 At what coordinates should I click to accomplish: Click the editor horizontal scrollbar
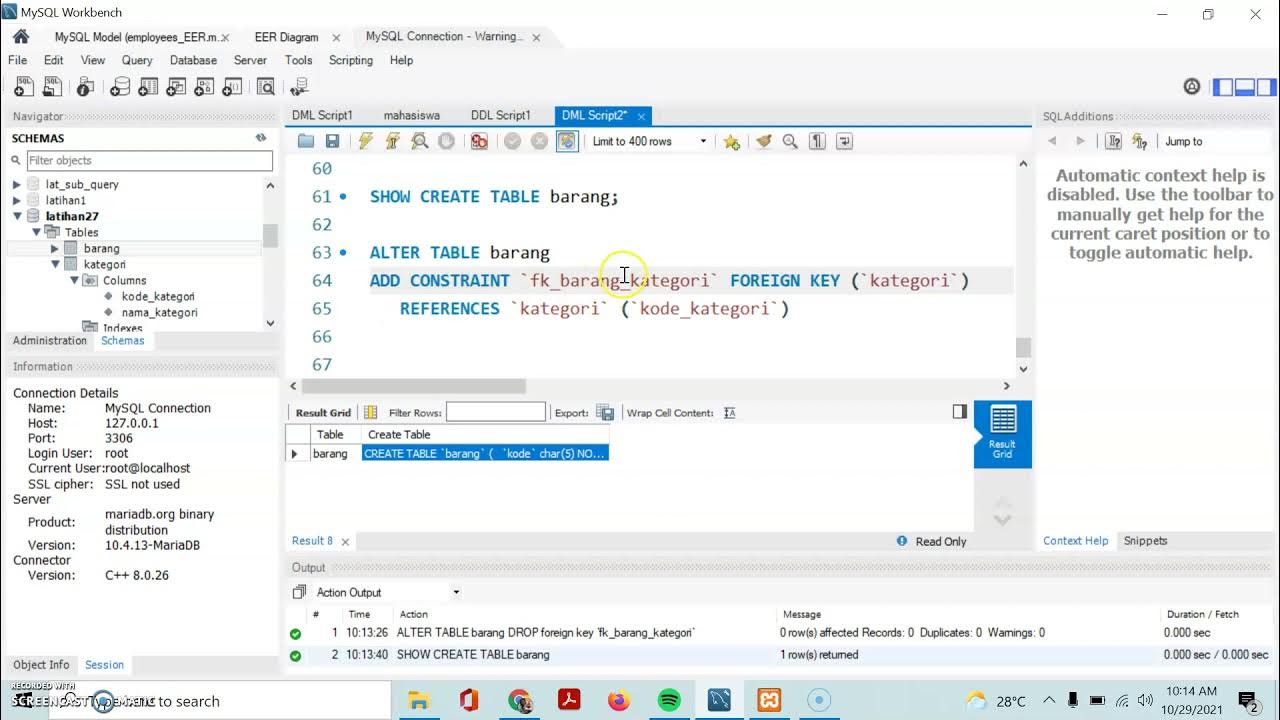point(413,386)
